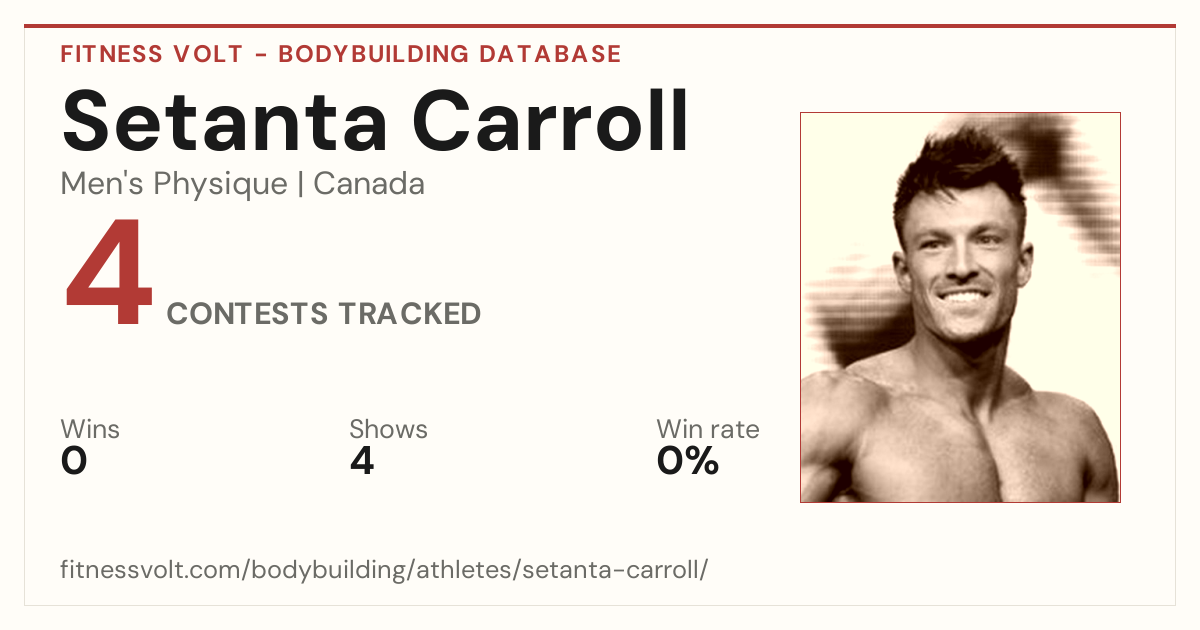Click the word Setanta in the title

[x=225, y=122]
